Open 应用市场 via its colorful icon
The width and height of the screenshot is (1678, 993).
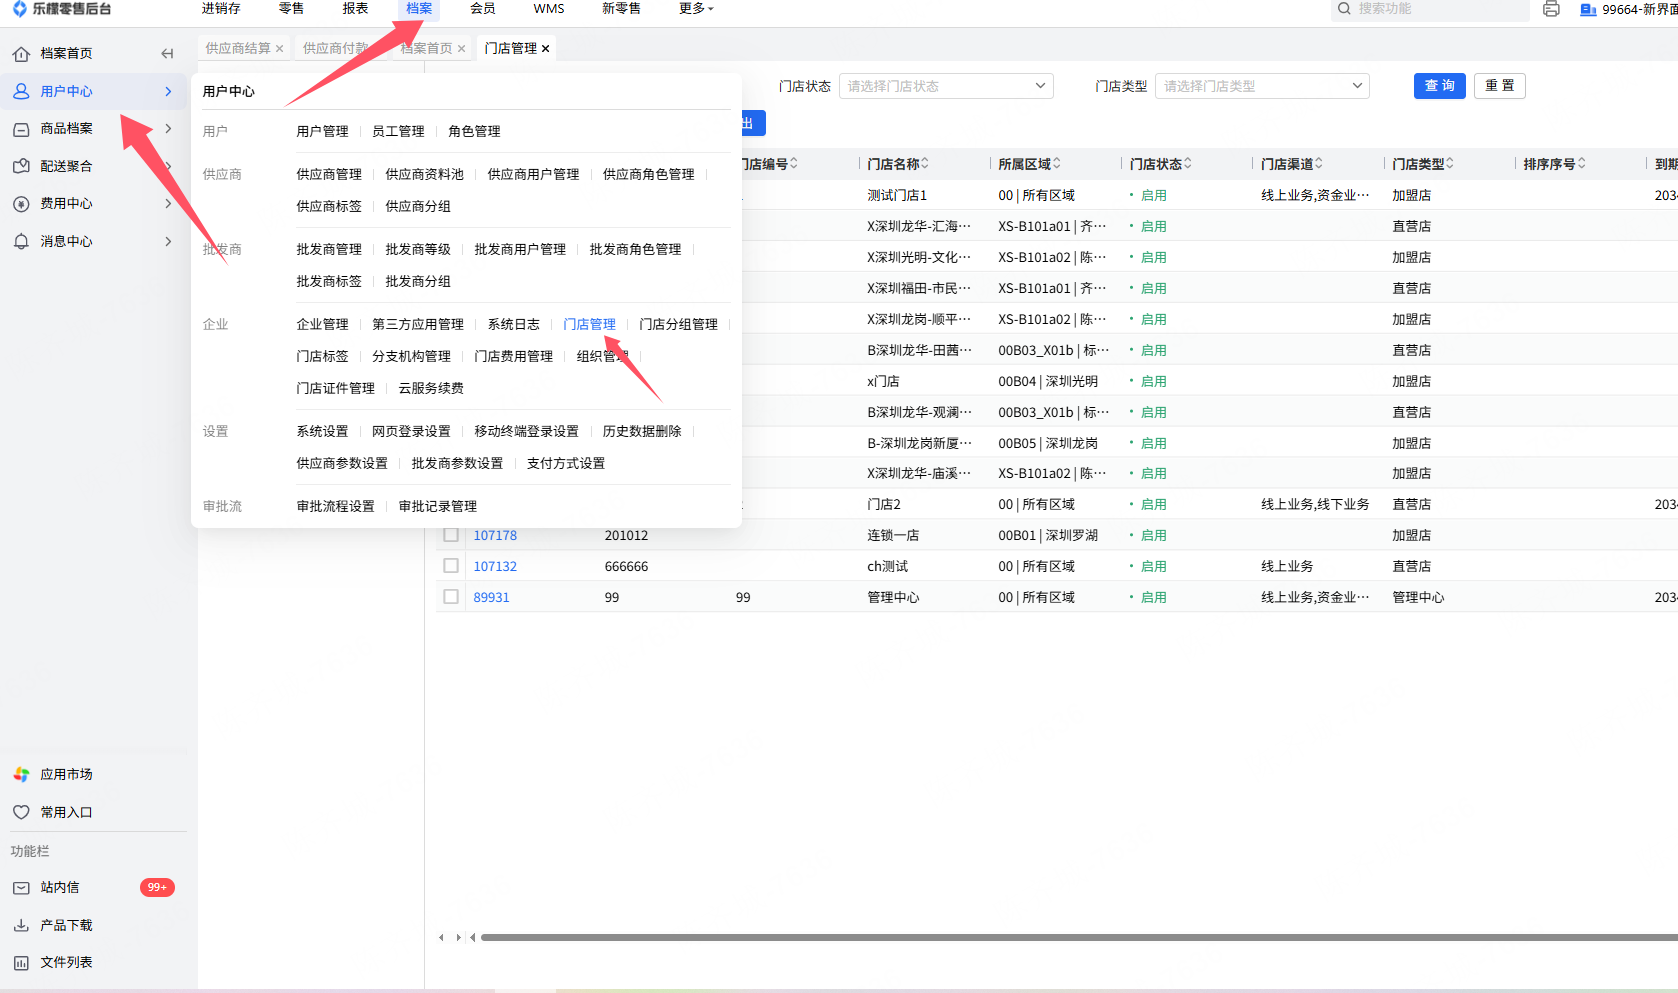point(21,775)
